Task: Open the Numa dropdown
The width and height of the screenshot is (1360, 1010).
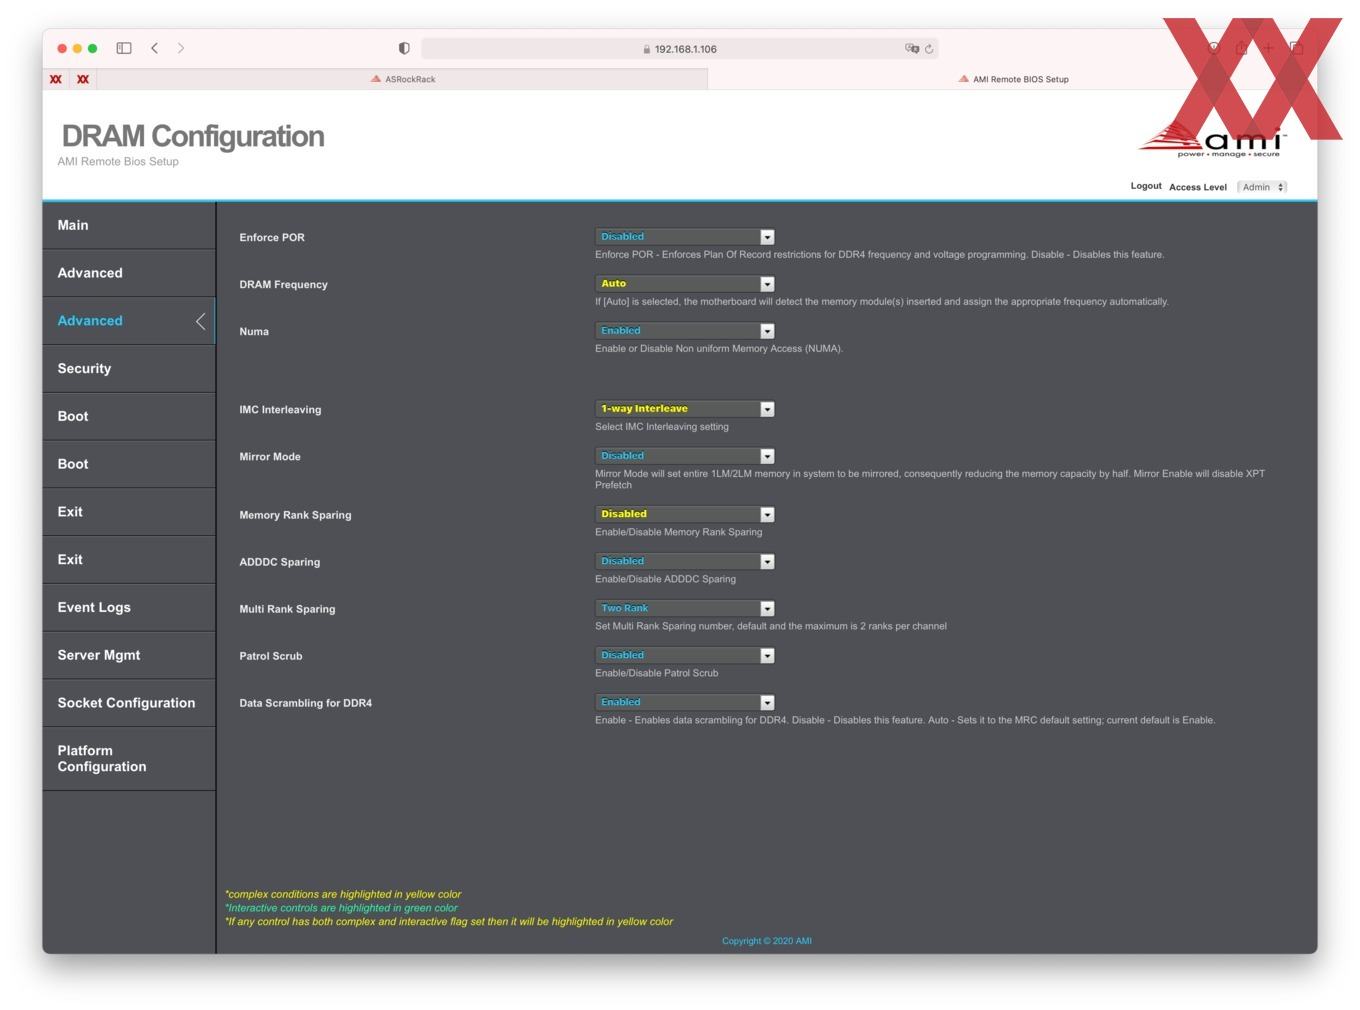Action: pyautogui.click(x=685, y=331)
